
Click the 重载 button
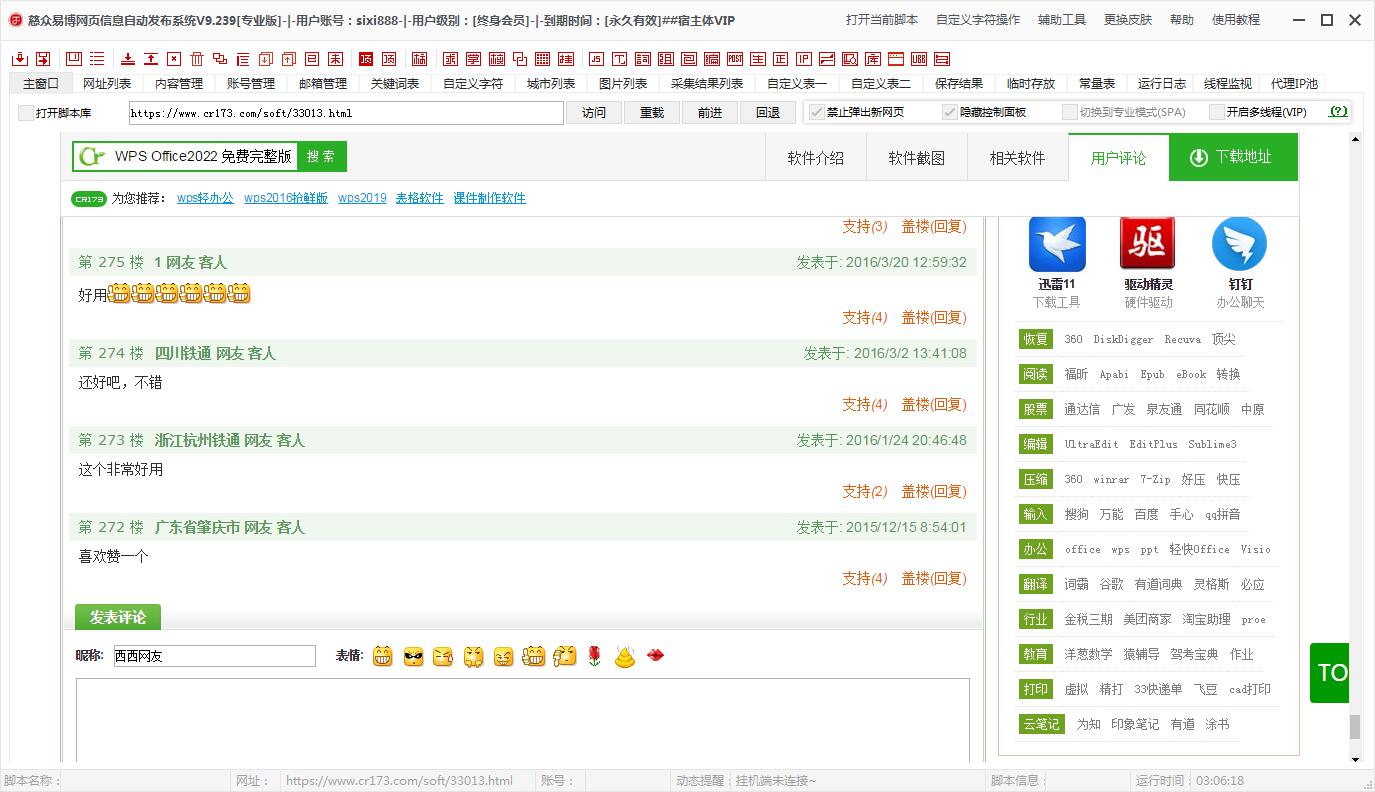[652, 113]
